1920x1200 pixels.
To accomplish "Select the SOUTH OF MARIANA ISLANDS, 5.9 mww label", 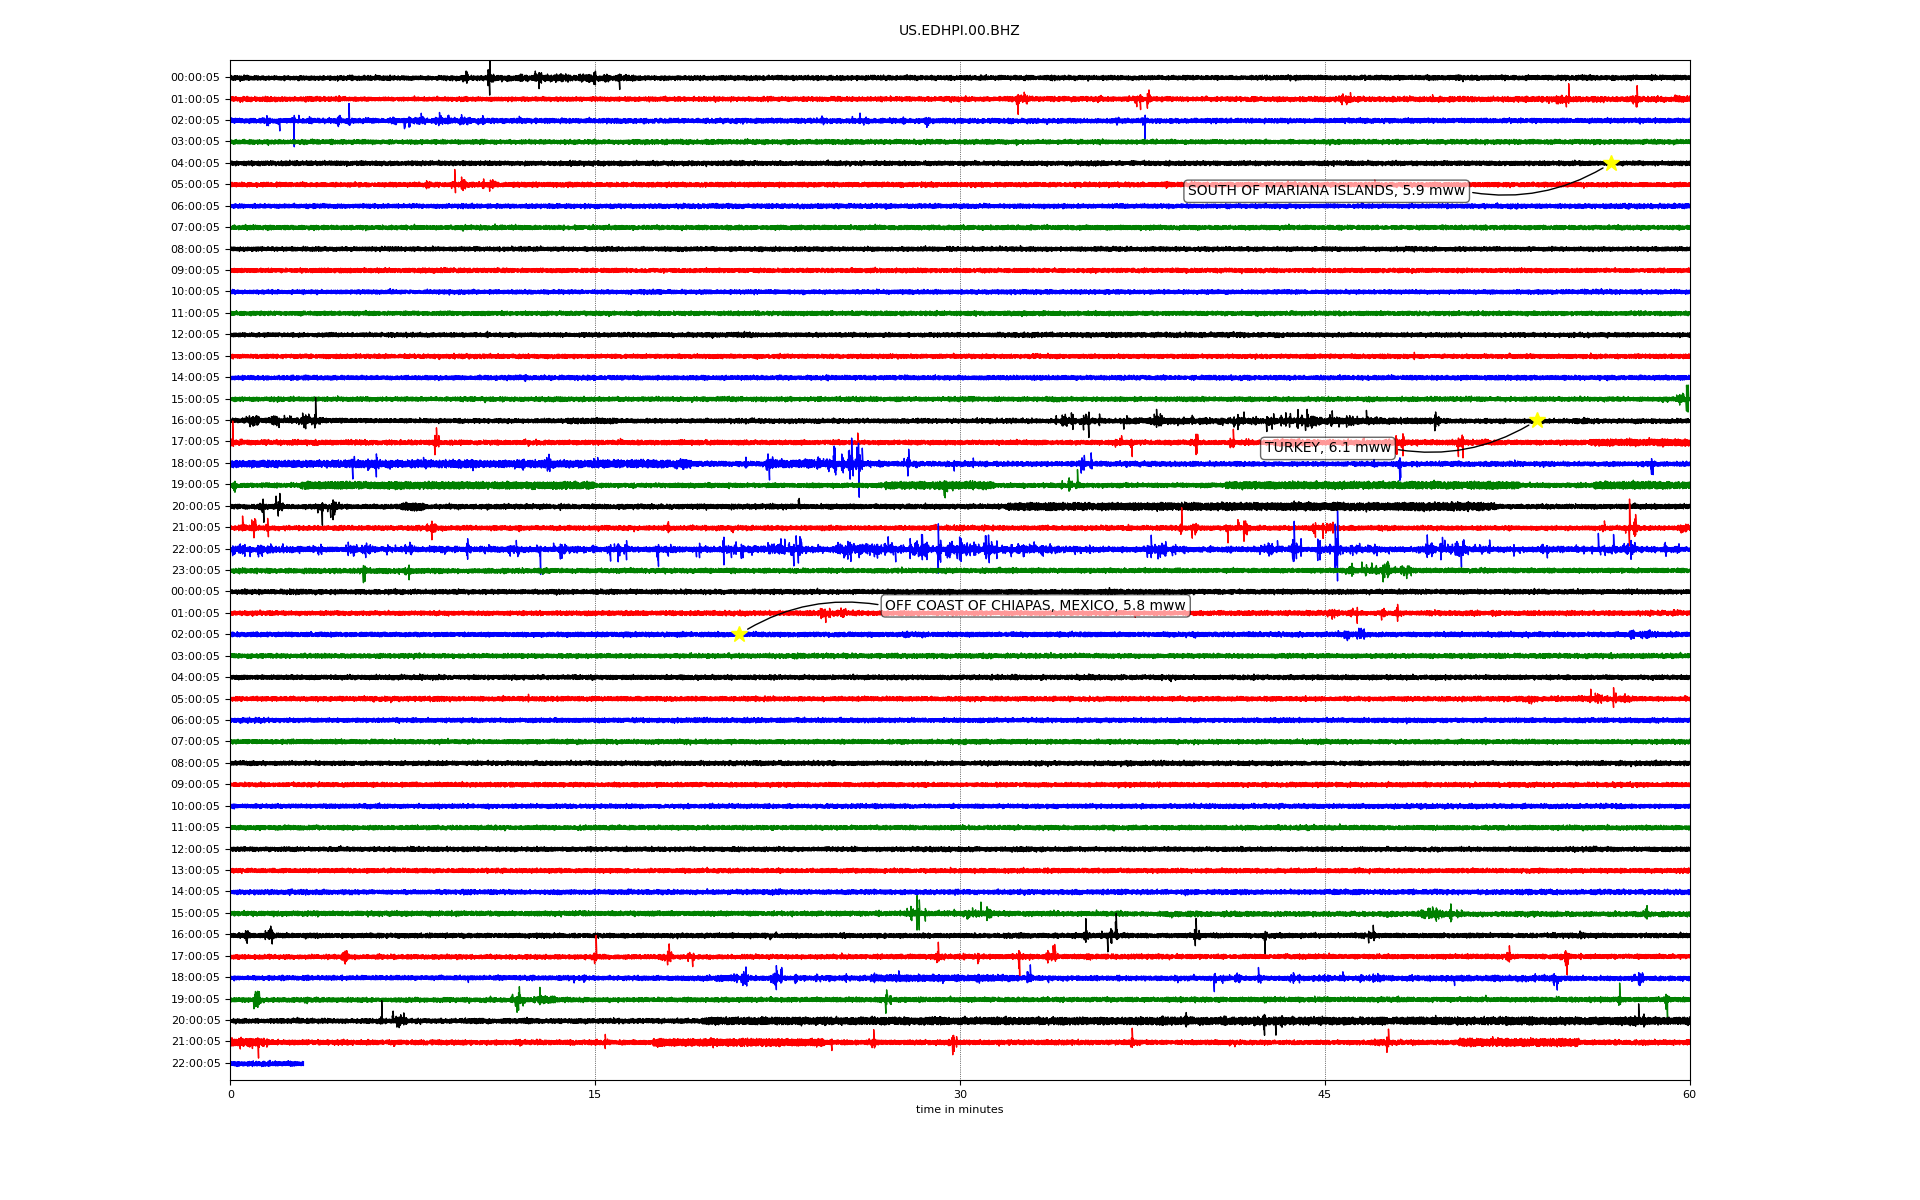I will 1326,191.
